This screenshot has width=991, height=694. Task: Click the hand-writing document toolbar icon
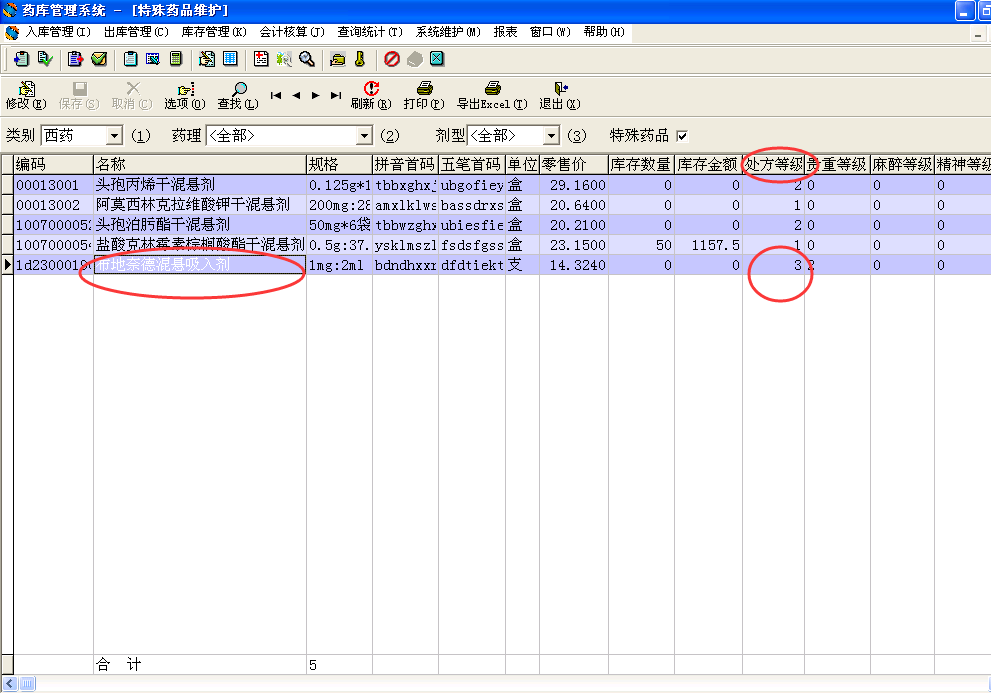coord(207,59)
